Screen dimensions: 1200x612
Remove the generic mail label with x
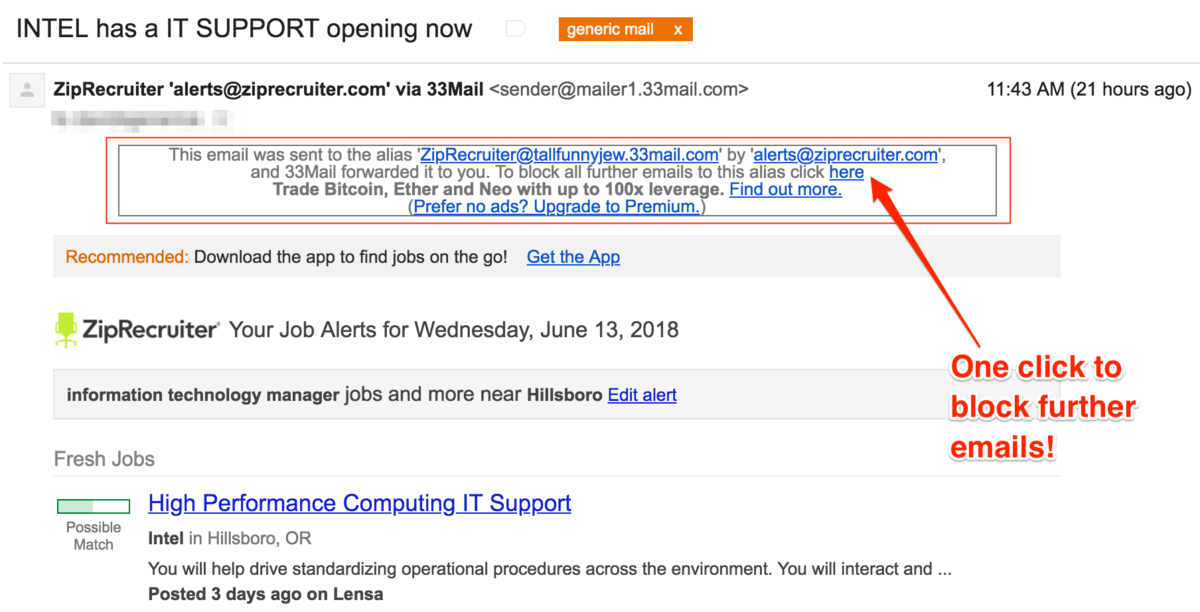(x=678, y=29)
